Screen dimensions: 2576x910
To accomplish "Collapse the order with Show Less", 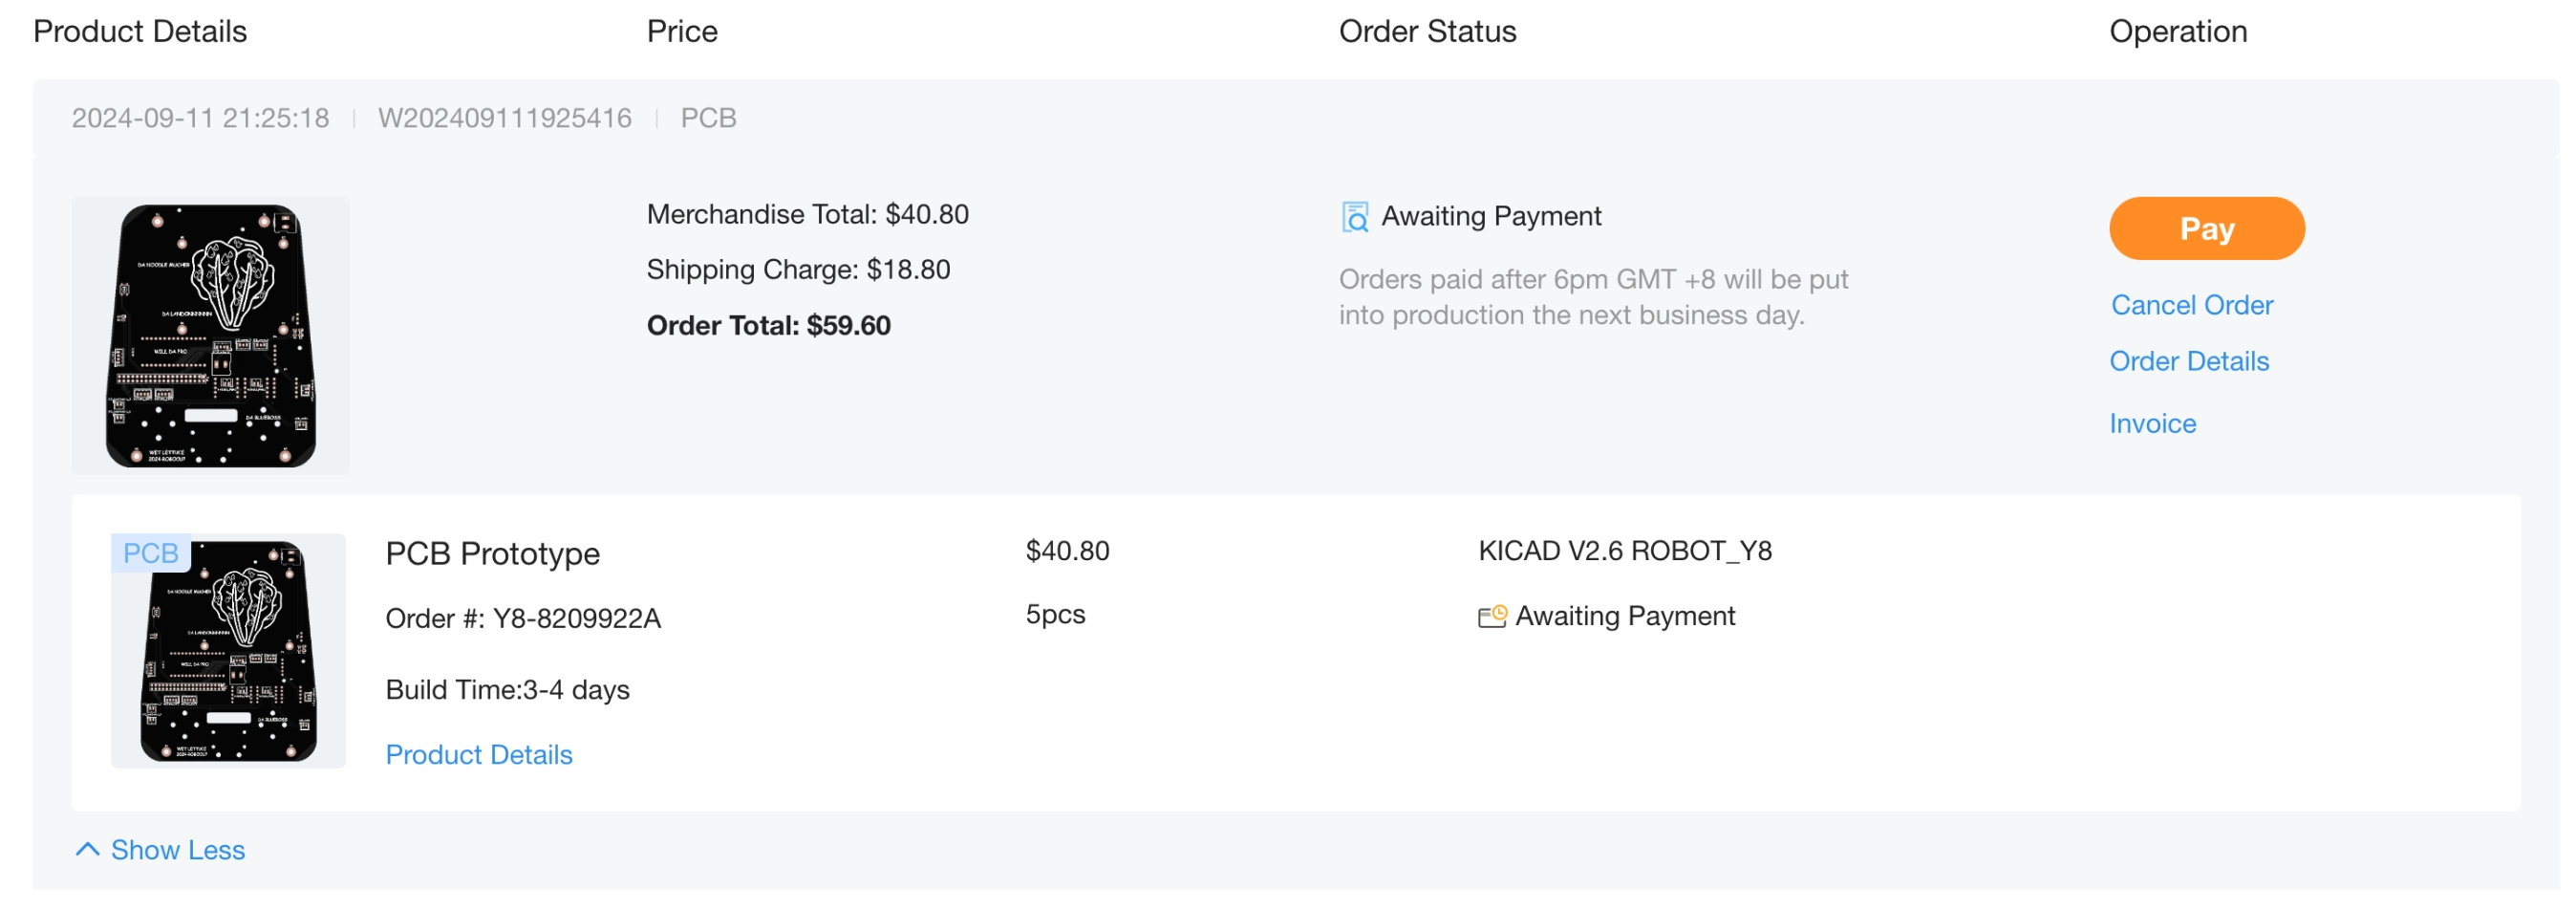I will tap(177, 850).
